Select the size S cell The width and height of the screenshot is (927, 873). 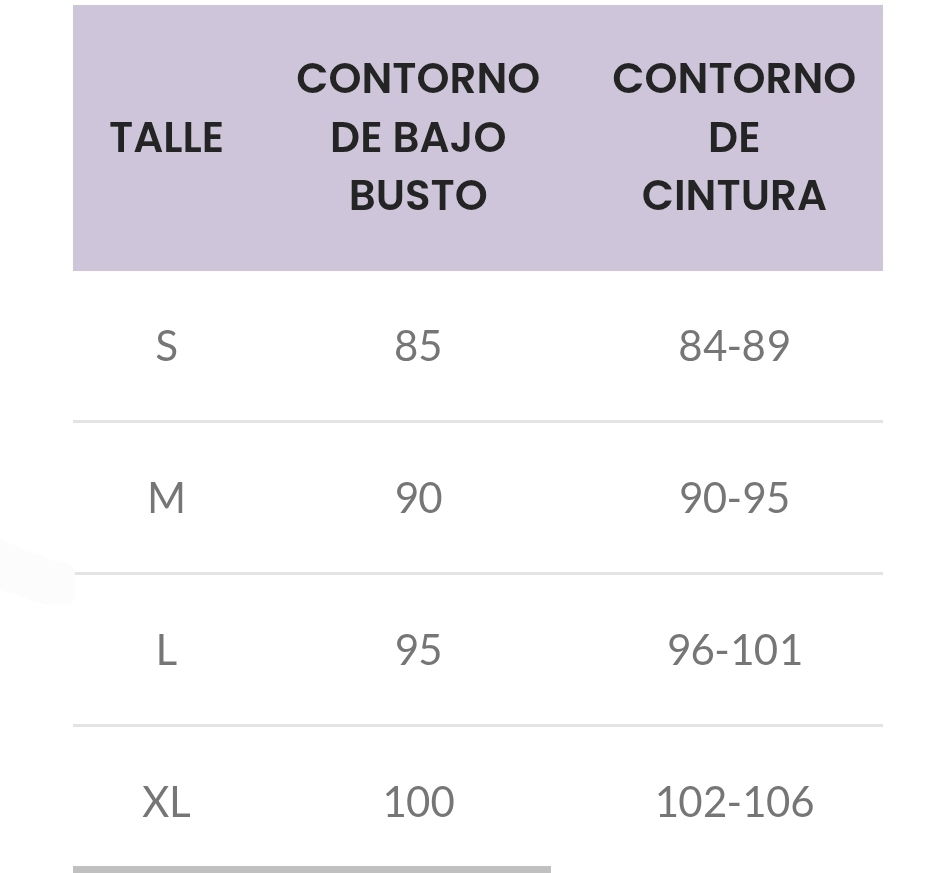(166, 346)
